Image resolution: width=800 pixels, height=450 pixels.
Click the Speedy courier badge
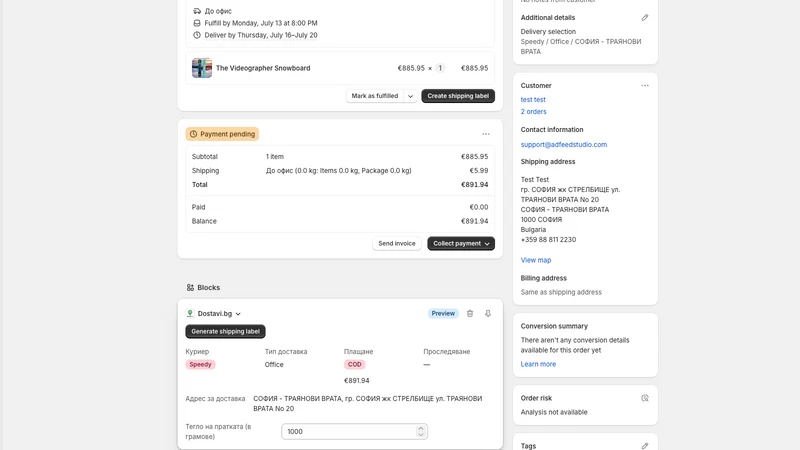(200, 364)
